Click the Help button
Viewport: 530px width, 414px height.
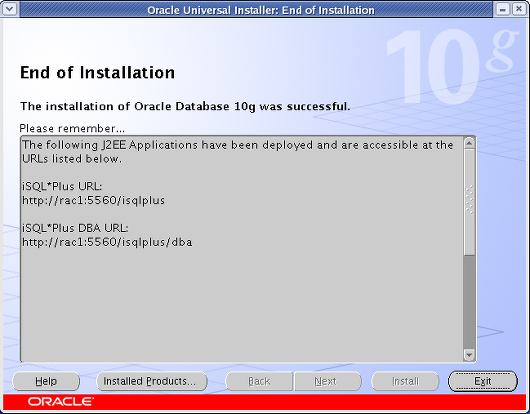click(46, 381)
